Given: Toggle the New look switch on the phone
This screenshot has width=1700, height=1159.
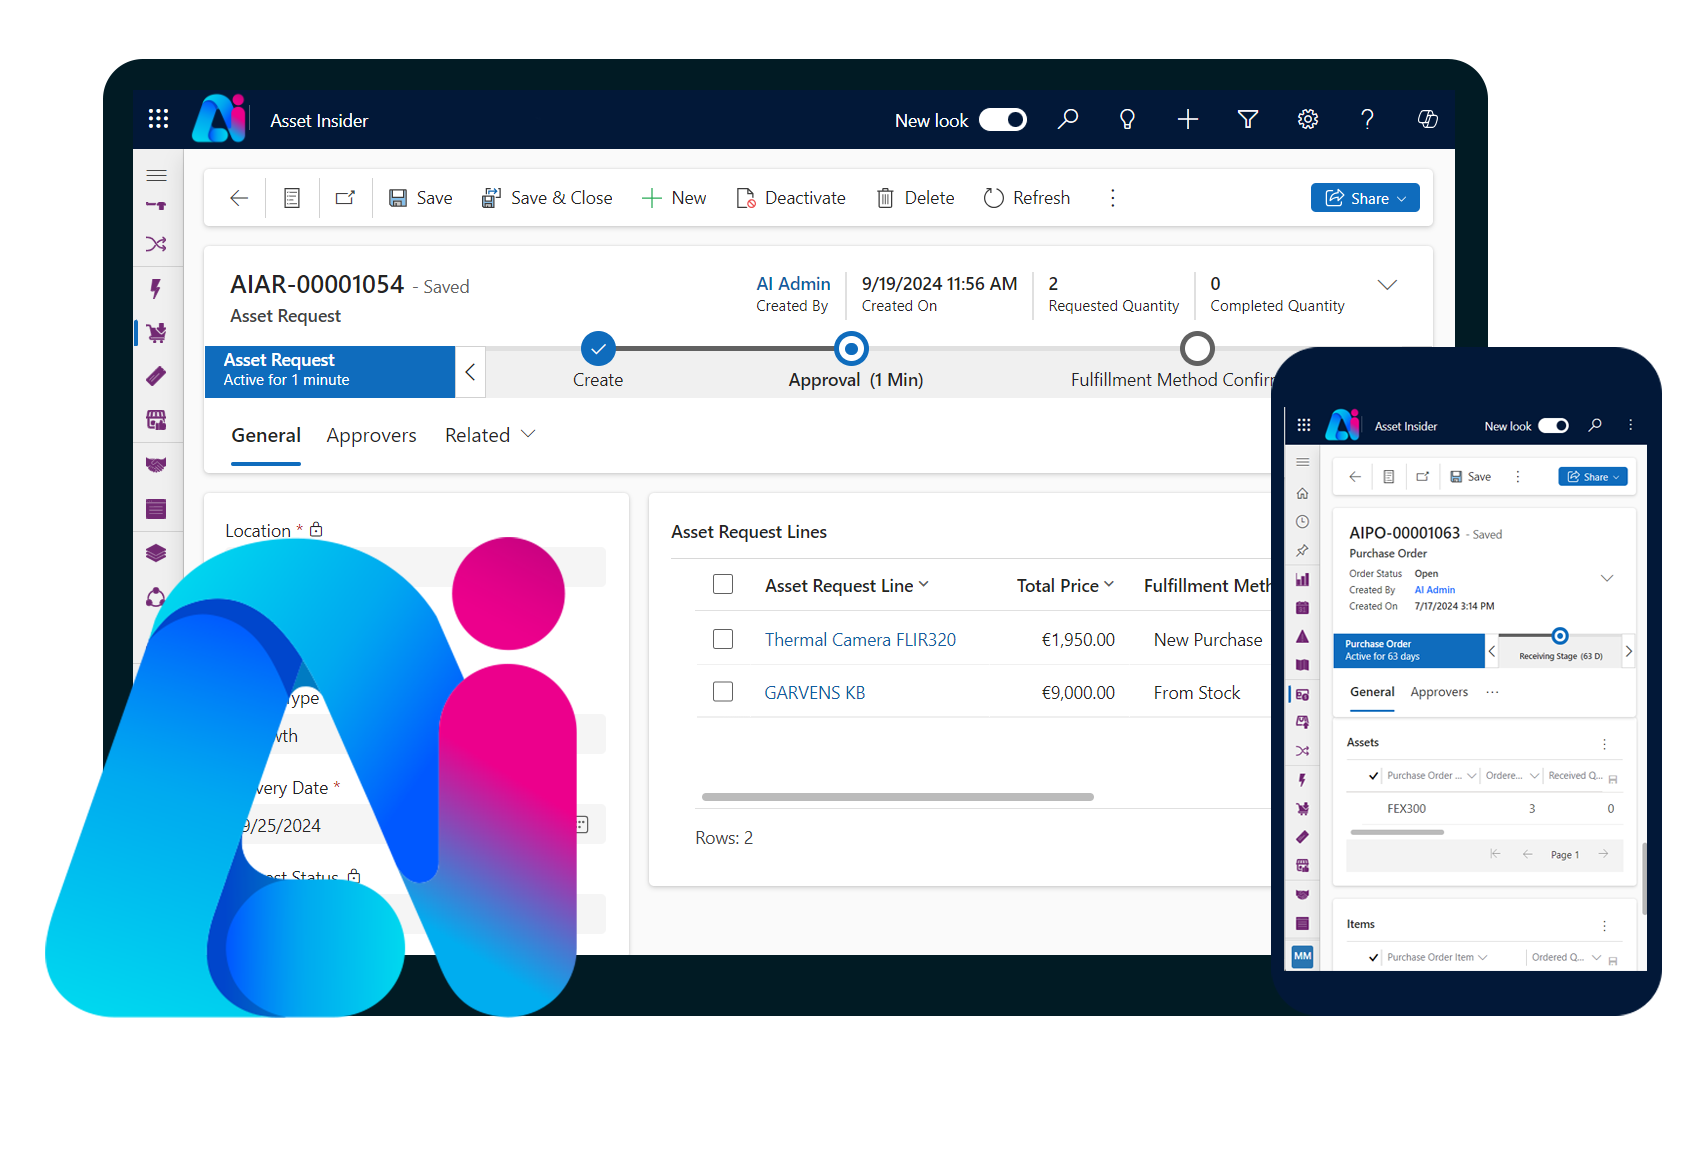Looking at the screenshot, I should [x=1553, y=426].
